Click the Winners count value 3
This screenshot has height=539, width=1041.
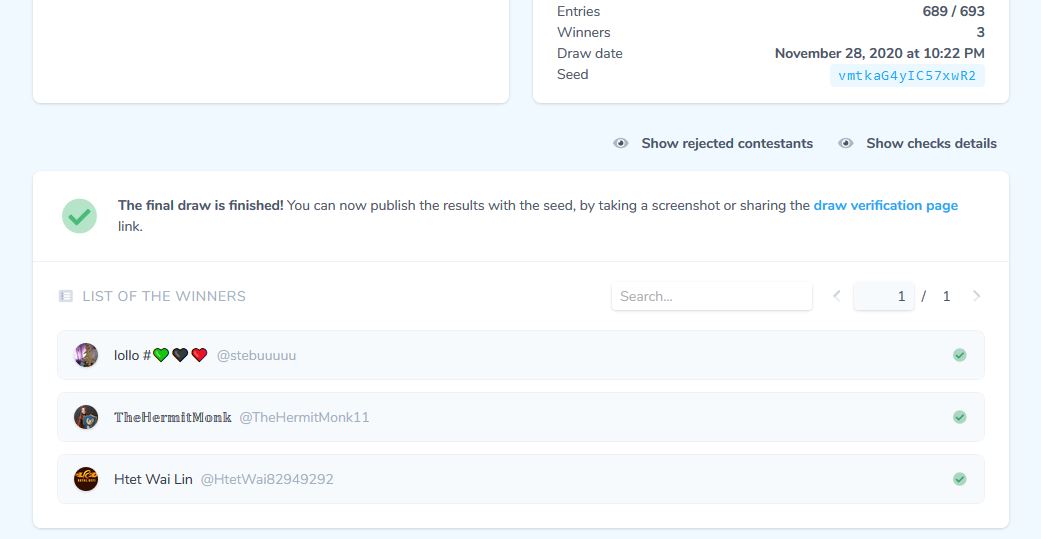coord(981,32)
